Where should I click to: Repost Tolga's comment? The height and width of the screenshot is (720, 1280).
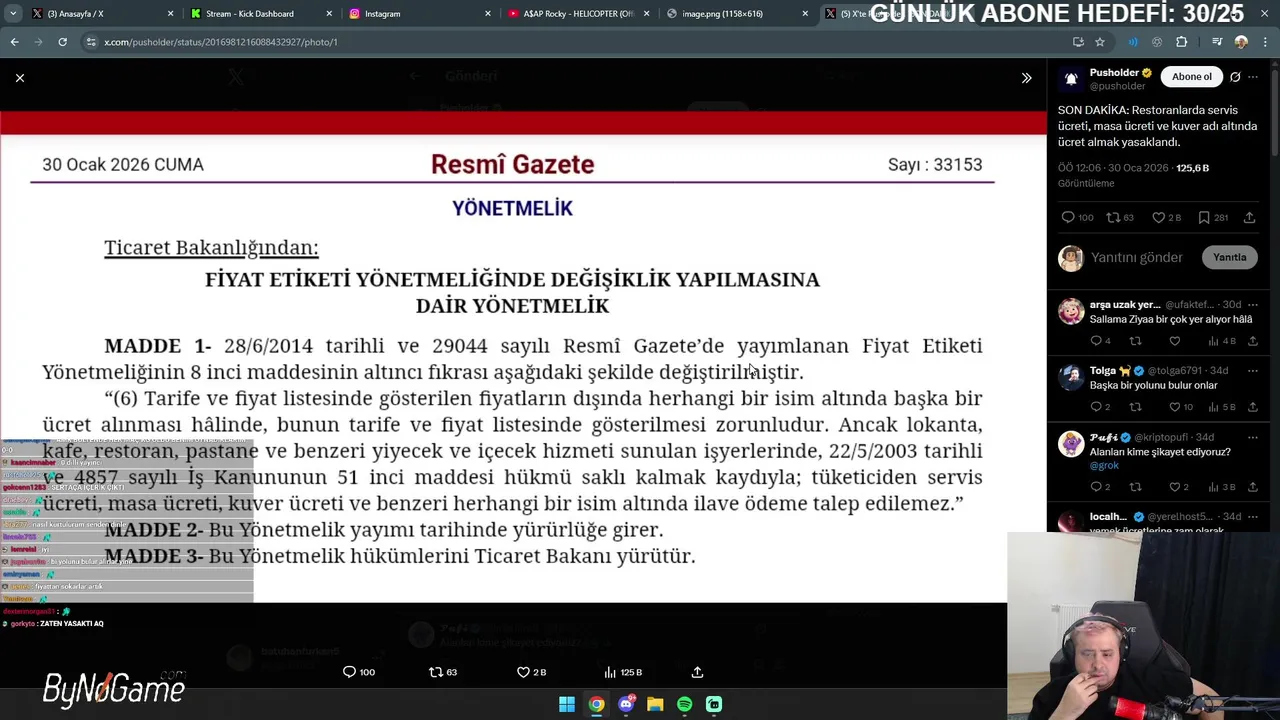pyautogui.click(x=1135, y=407)
